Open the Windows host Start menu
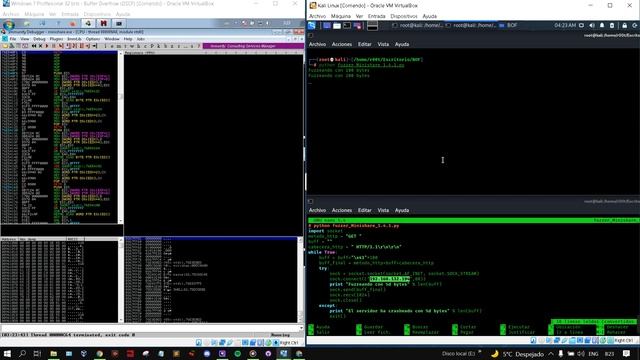640x360 pixels. (x=7, y=353)
